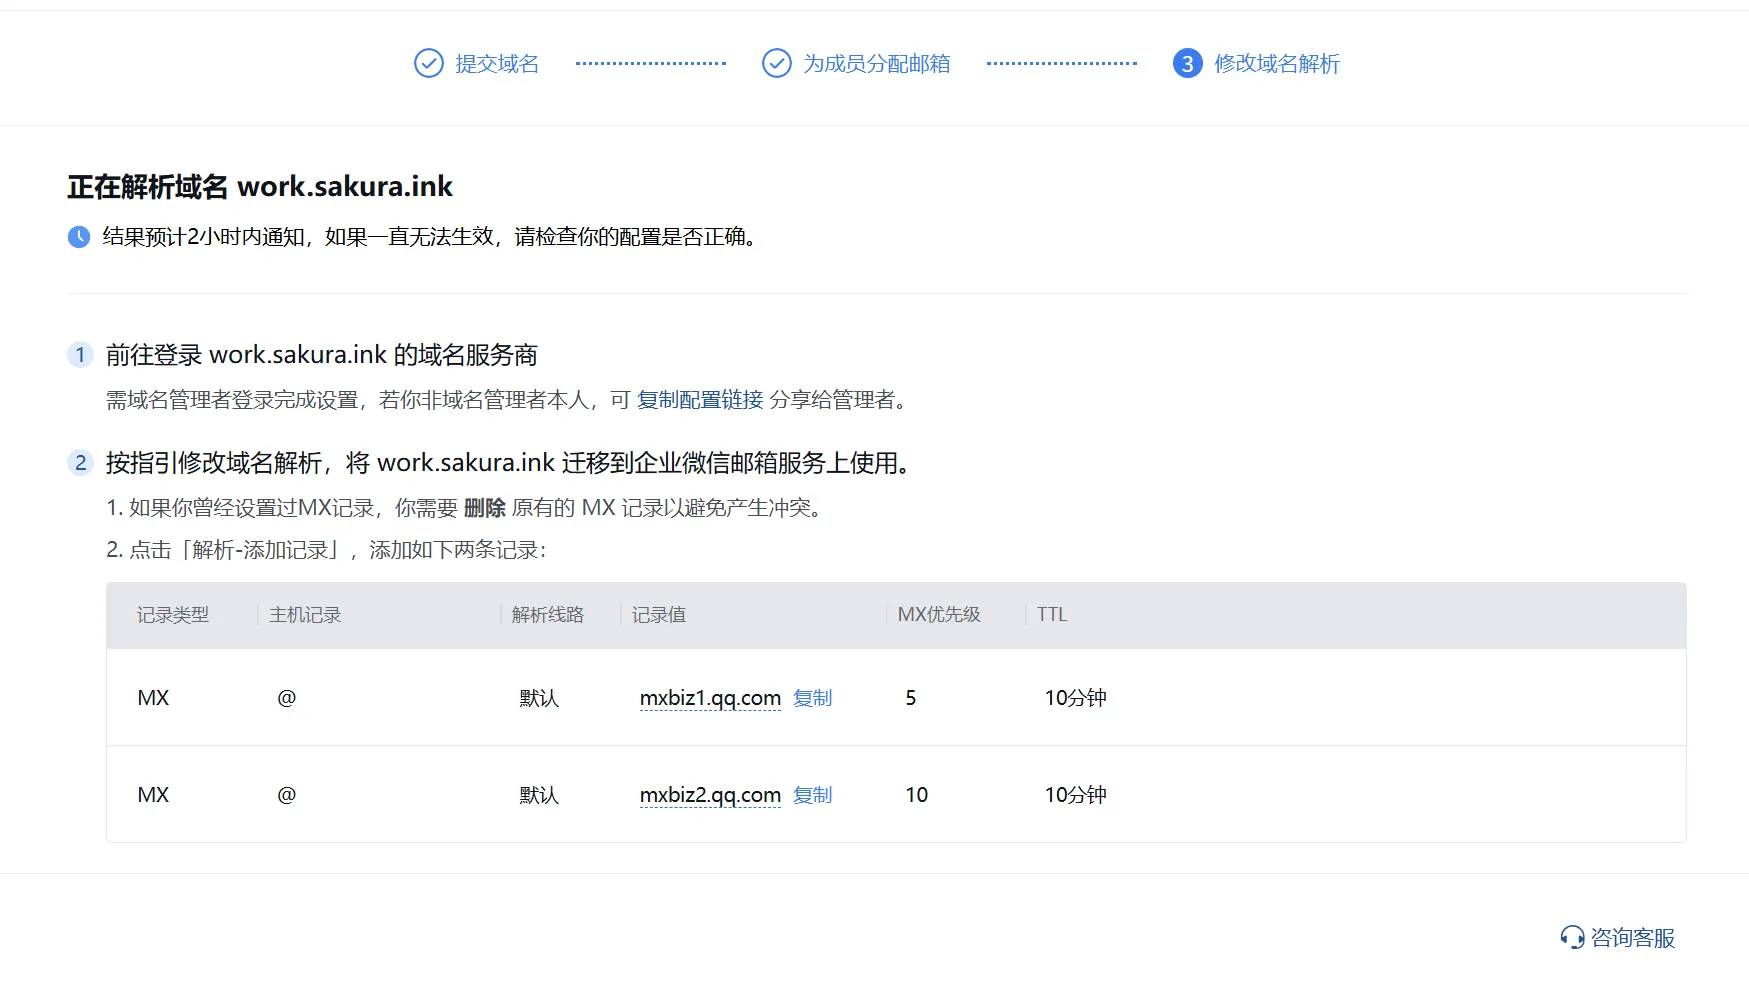Click the checkmark icon beside 提交域名
Viewport: 1749px width, 1007px height.
pyautogui.click(x=429, y=63)
